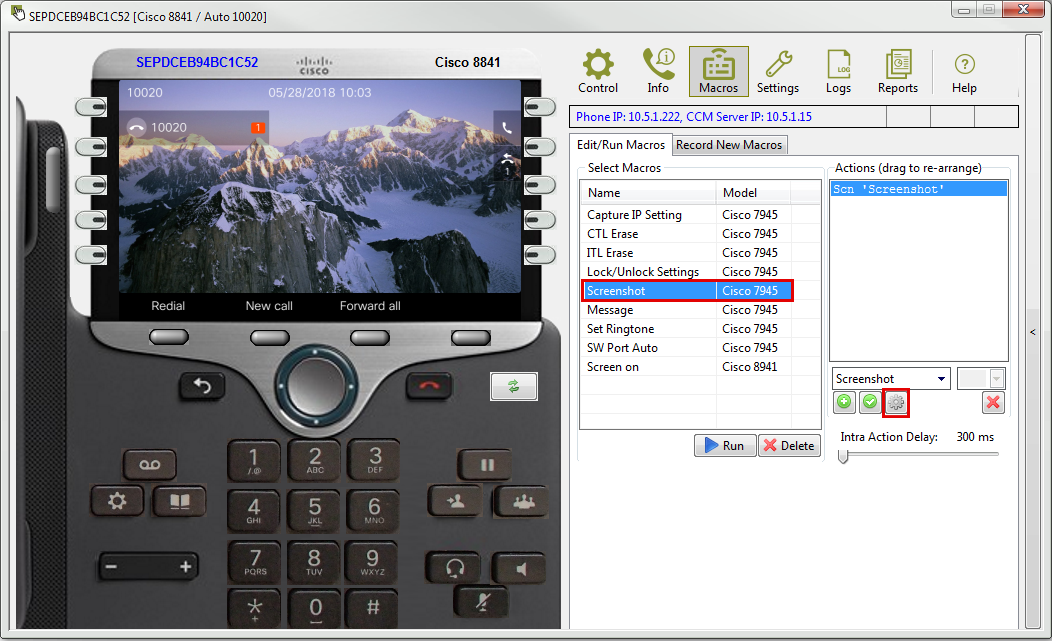Select the SW Port Auto macro
This screenshot has width=1052, height=641.
(x=700, y=348)
